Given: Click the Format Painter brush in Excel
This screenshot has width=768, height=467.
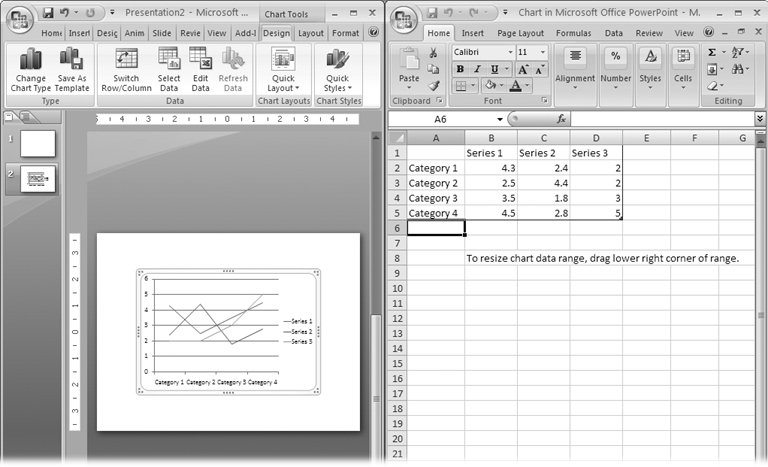Looking at the screenshot, I should [433, 86].
